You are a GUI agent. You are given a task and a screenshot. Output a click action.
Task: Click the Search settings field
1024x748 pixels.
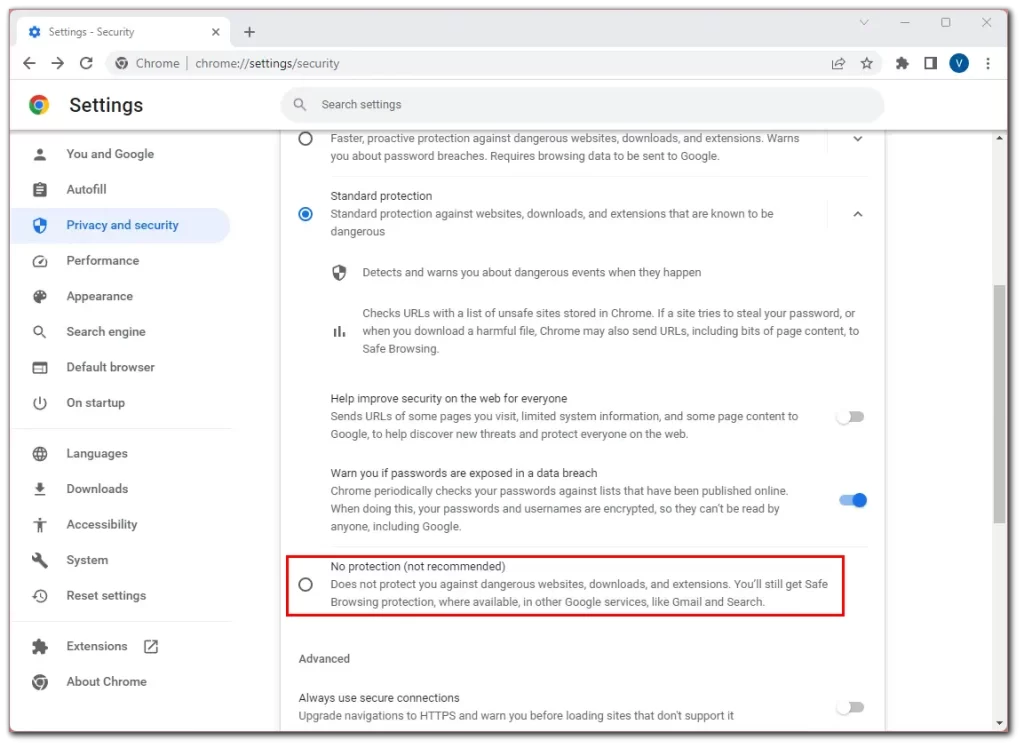[x=583, y=105]
